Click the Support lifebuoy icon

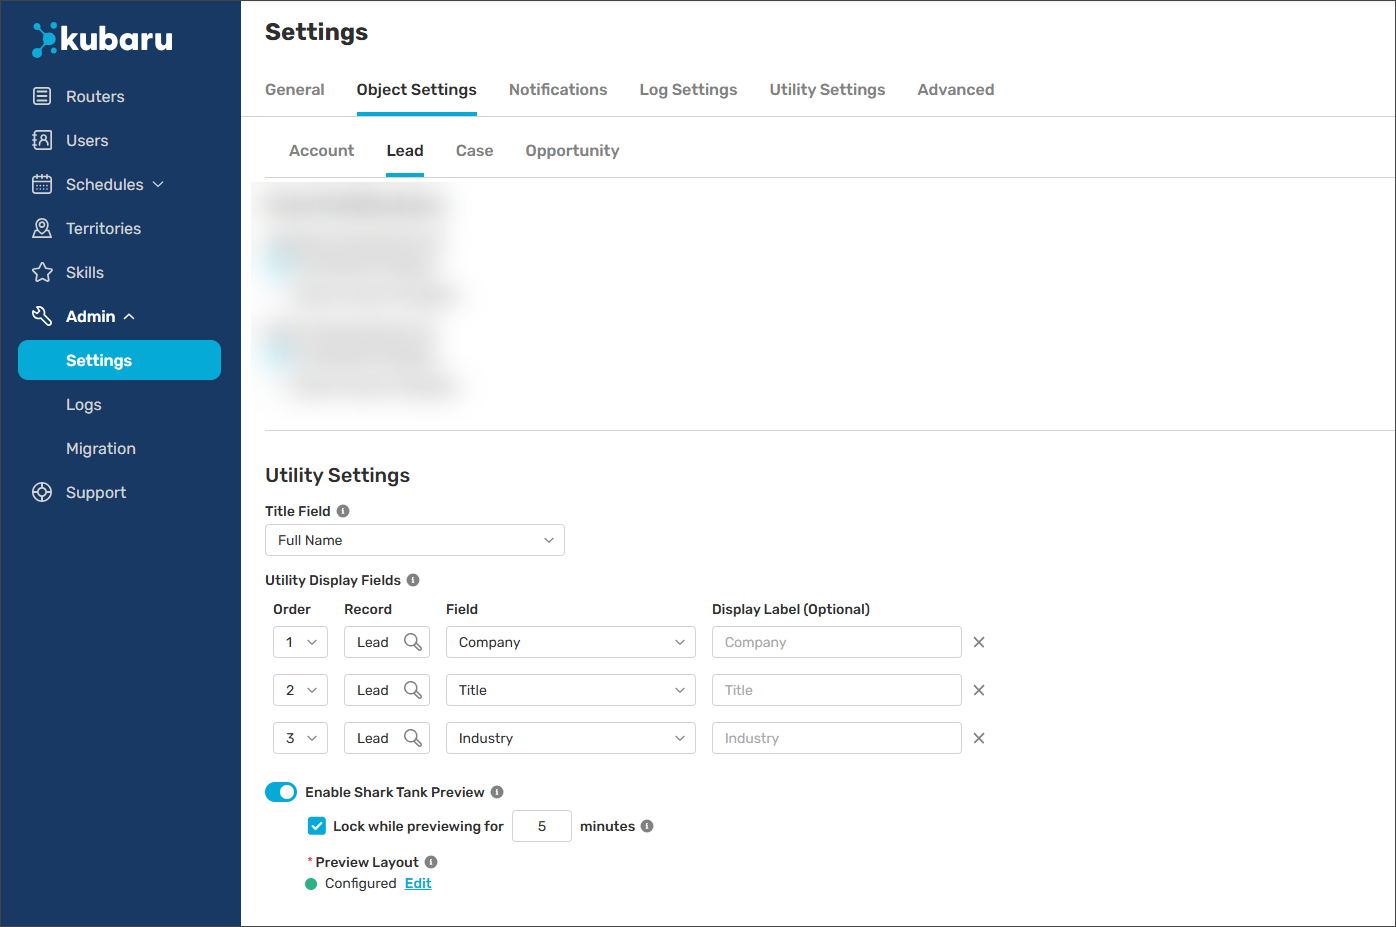click(x=42, y=492)
